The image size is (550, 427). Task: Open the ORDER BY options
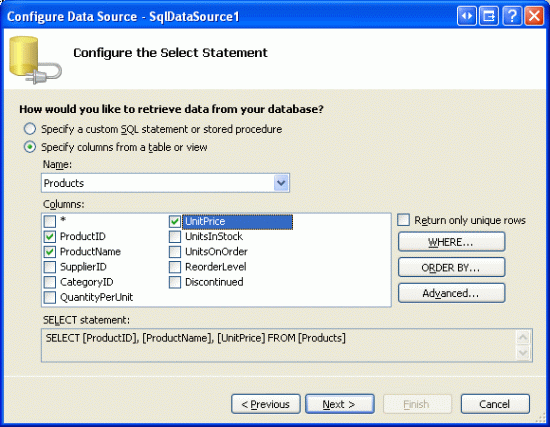click(x=451, y=267)
